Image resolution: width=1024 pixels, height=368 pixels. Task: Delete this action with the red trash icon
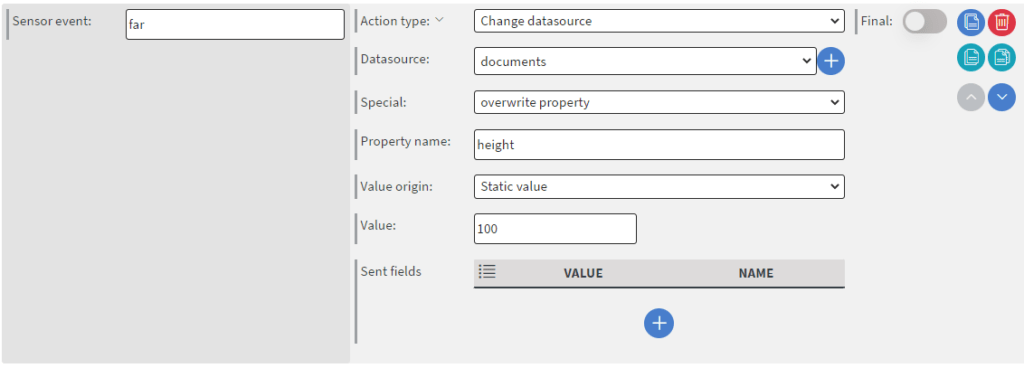pos(1002,22)
